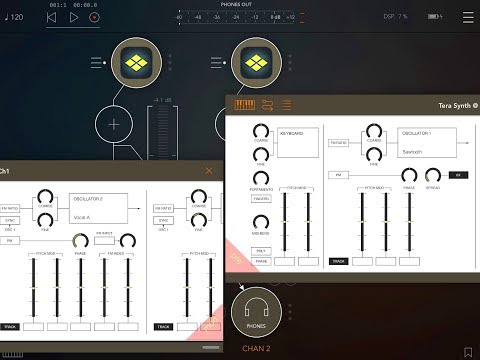Adjust Oscillator 2 PHASE knob

tap(81, 241)
